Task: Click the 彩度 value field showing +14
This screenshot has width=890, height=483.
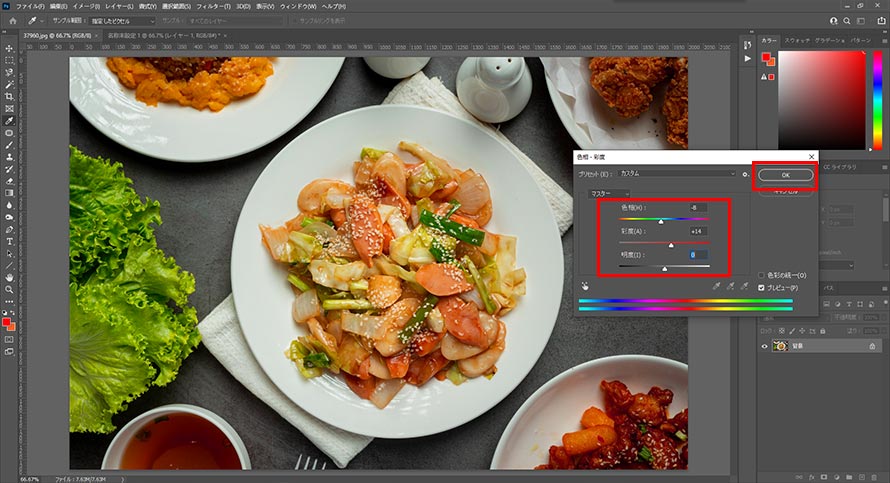Action: coord(698,231)
